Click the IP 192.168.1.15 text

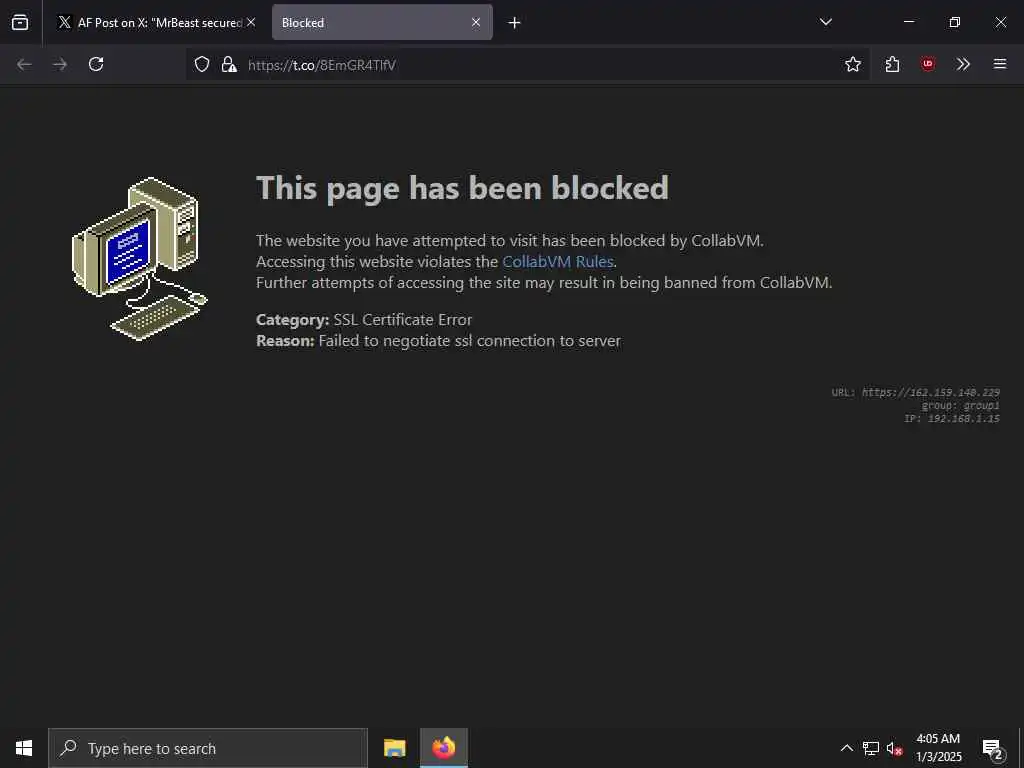click(952, 419)
